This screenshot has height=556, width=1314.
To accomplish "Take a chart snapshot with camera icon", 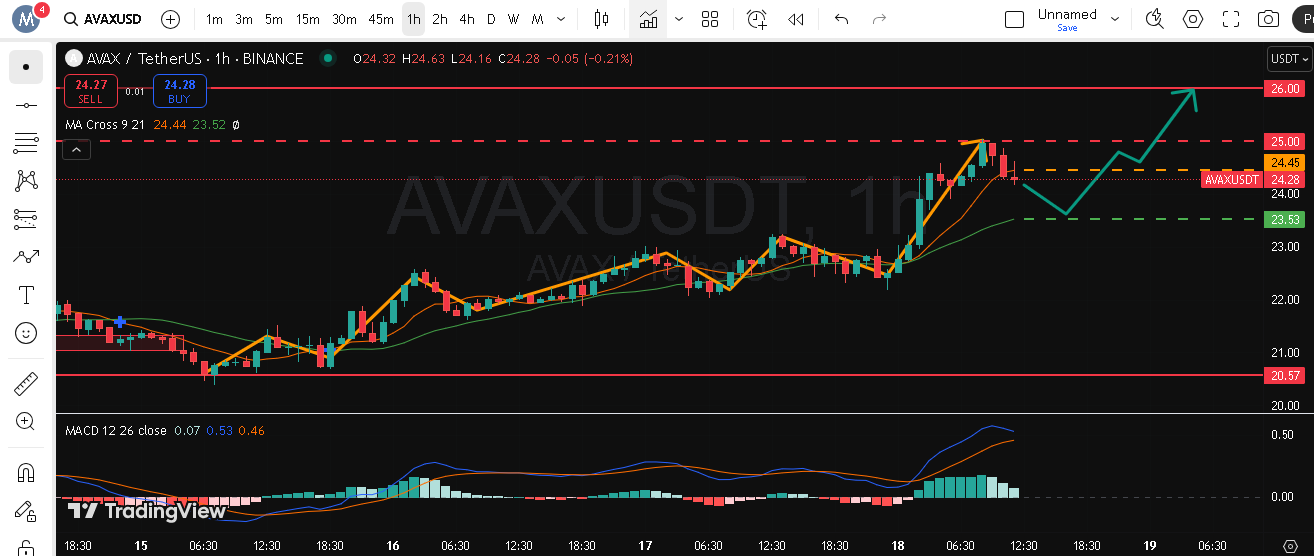I will pyautogui.click(x=1269, y=19).
